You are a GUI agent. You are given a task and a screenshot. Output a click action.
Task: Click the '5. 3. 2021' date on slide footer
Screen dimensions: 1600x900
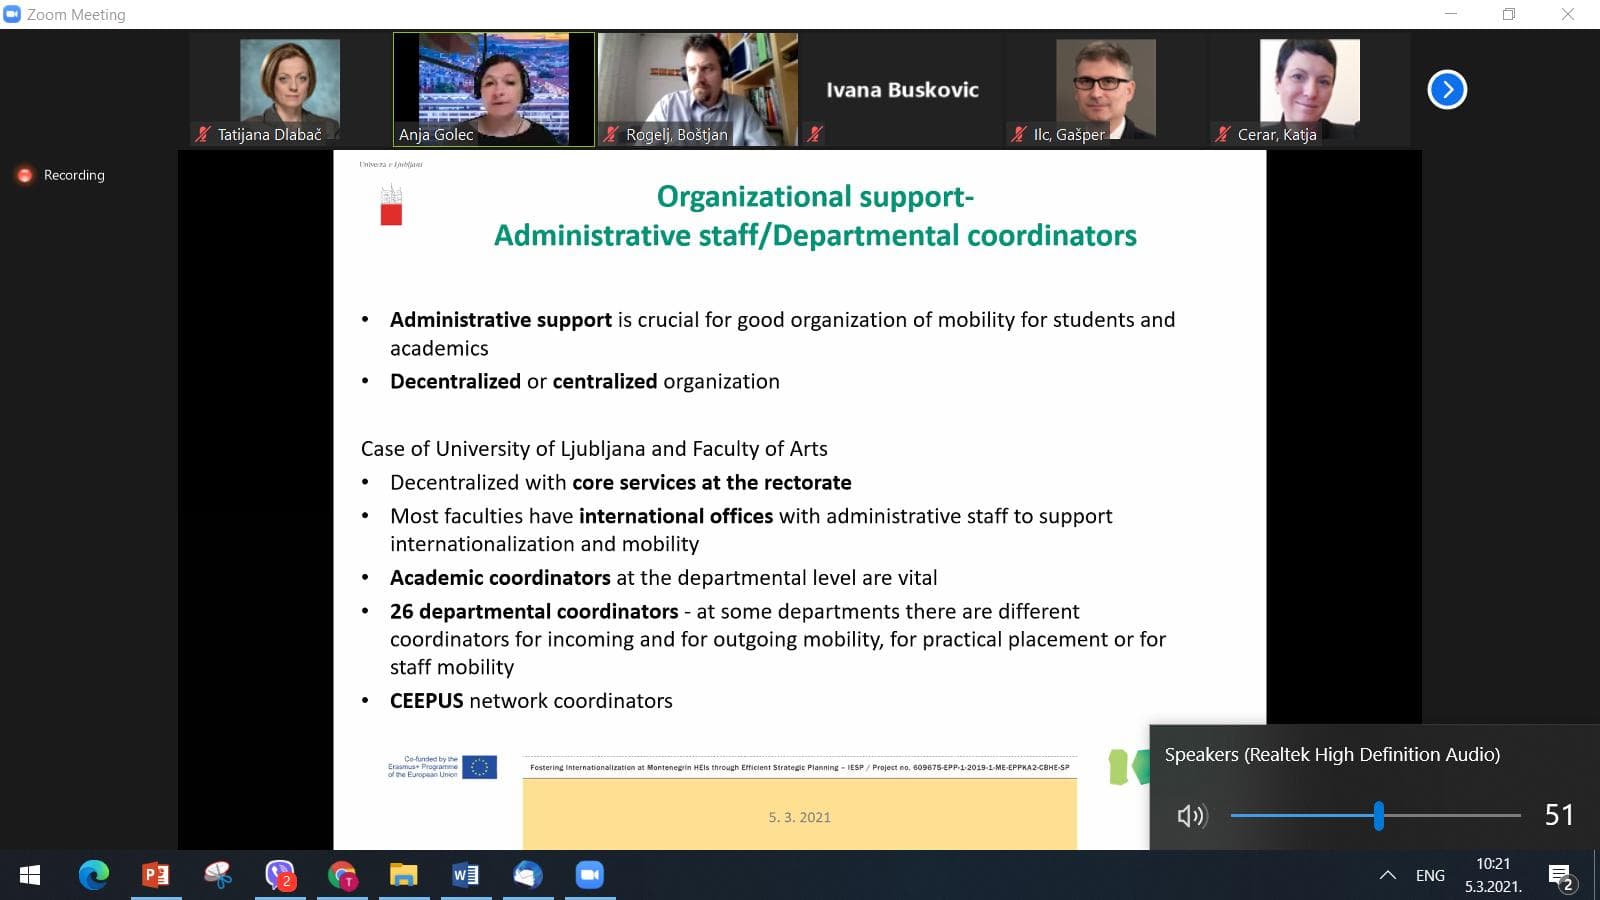799,817
